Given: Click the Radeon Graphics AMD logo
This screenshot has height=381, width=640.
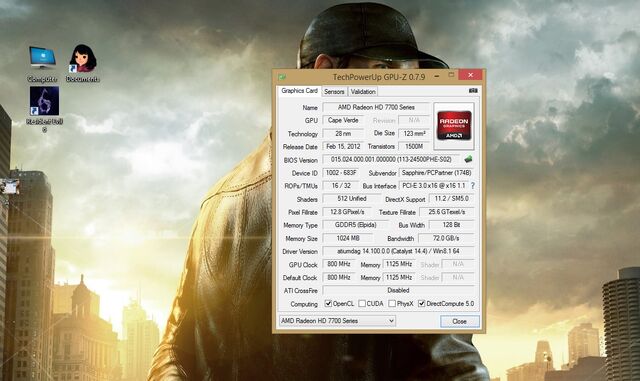Looking at the screenshot, I should (x=454, y=126).
